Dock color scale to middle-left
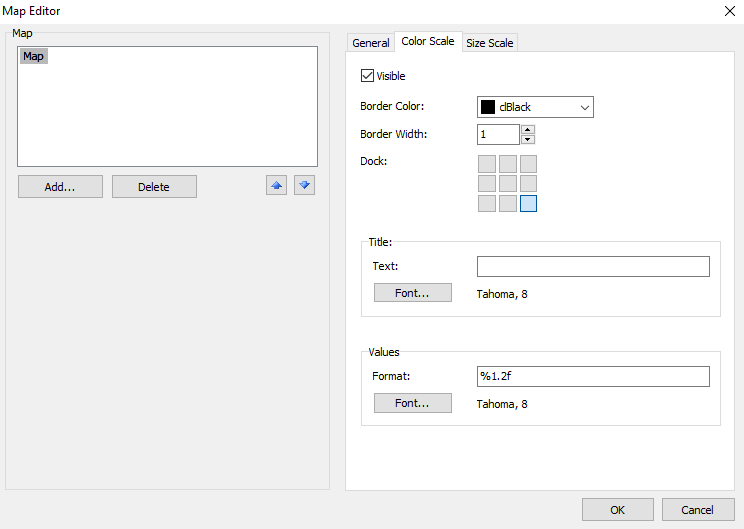The height and width of the screenshot is (529, 744). [487, 184]
